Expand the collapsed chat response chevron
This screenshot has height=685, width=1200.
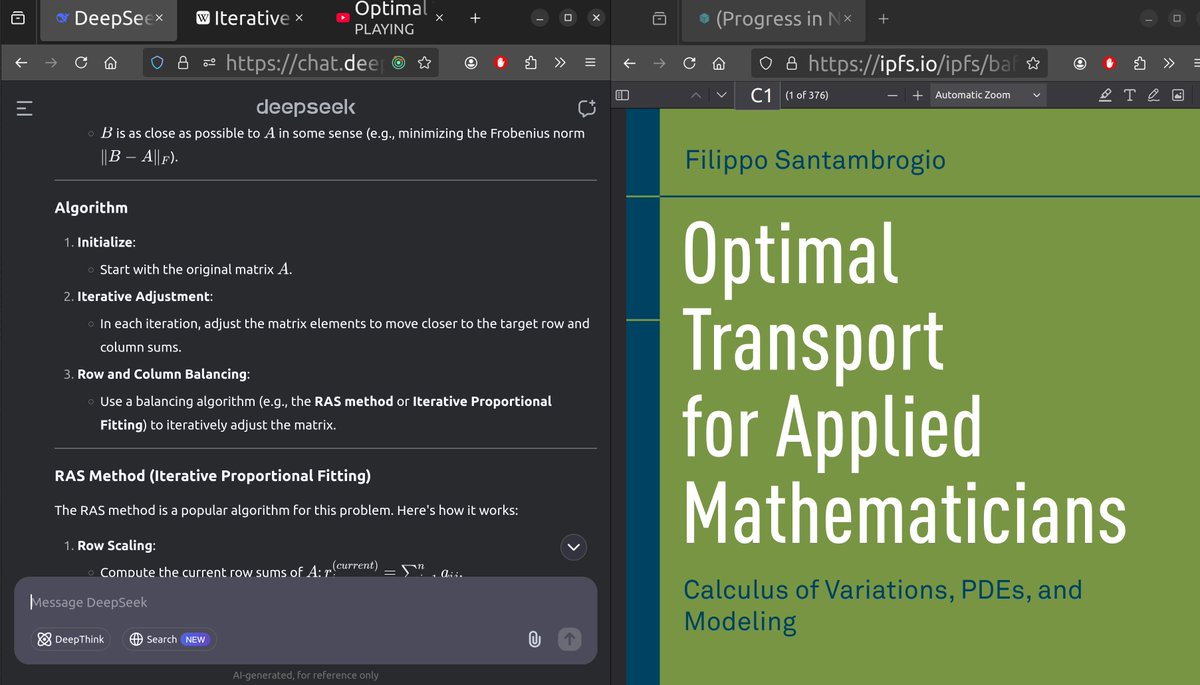573,547
